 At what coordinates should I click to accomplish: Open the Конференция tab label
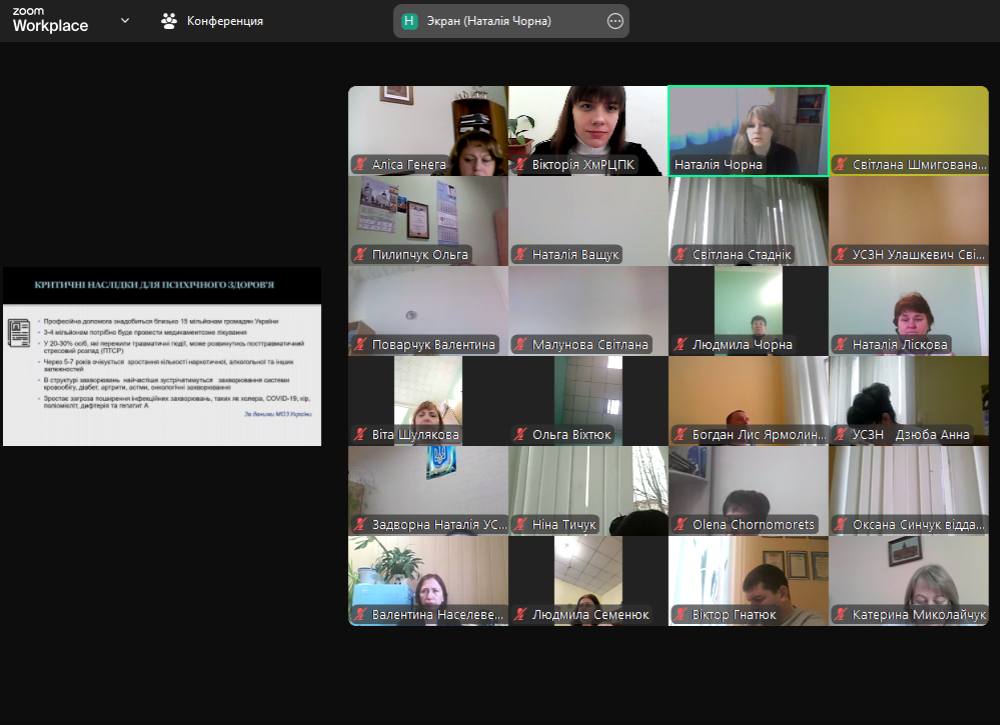coord(225,20)
